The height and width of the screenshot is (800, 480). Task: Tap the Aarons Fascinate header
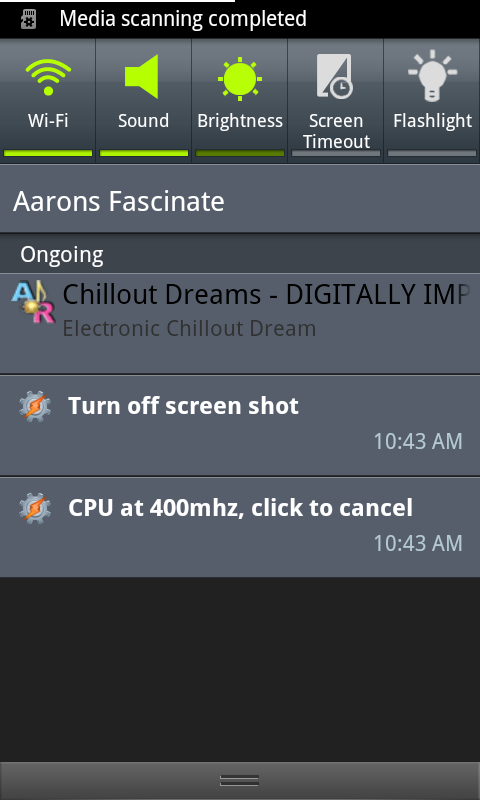tap(240, 199)
